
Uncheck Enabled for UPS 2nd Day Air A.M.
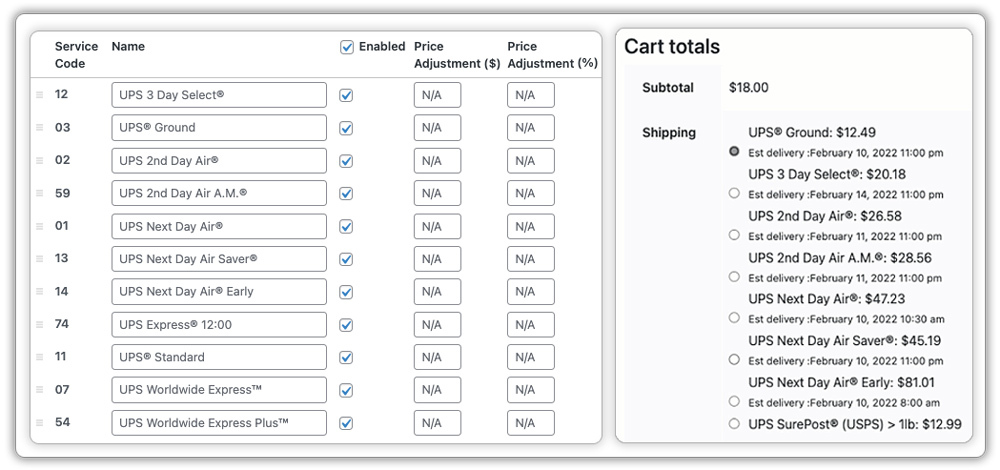[346, 193]
